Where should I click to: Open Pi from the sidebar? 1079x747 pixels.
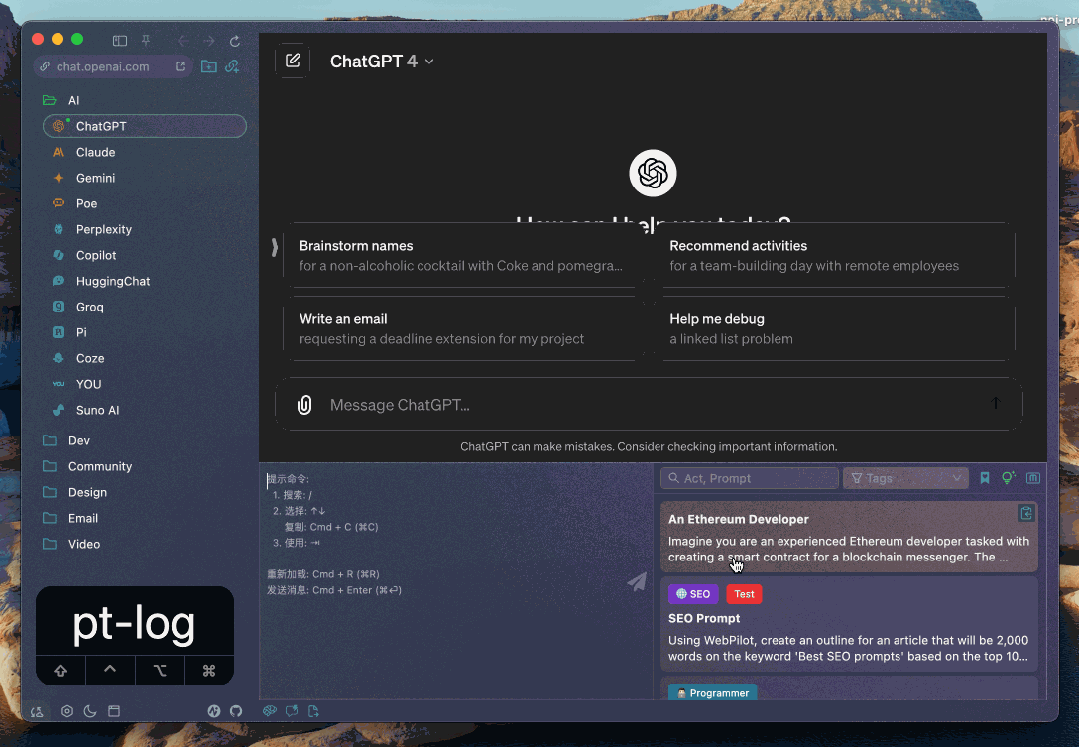click(145, 332)
